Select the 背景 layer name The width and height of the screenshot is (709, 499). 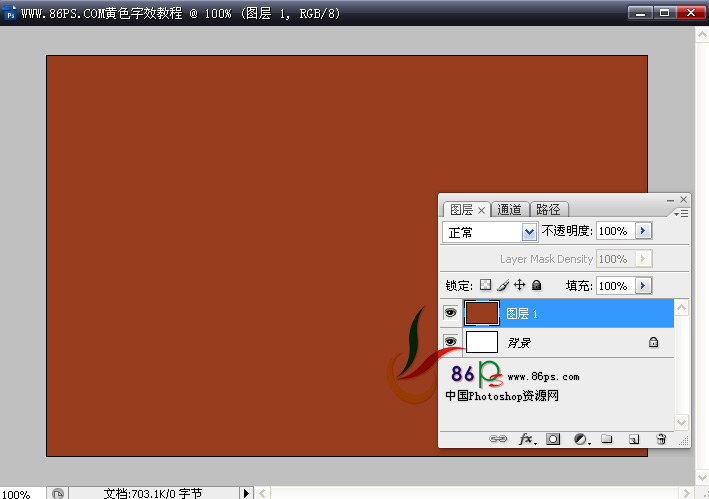[519, 343]
